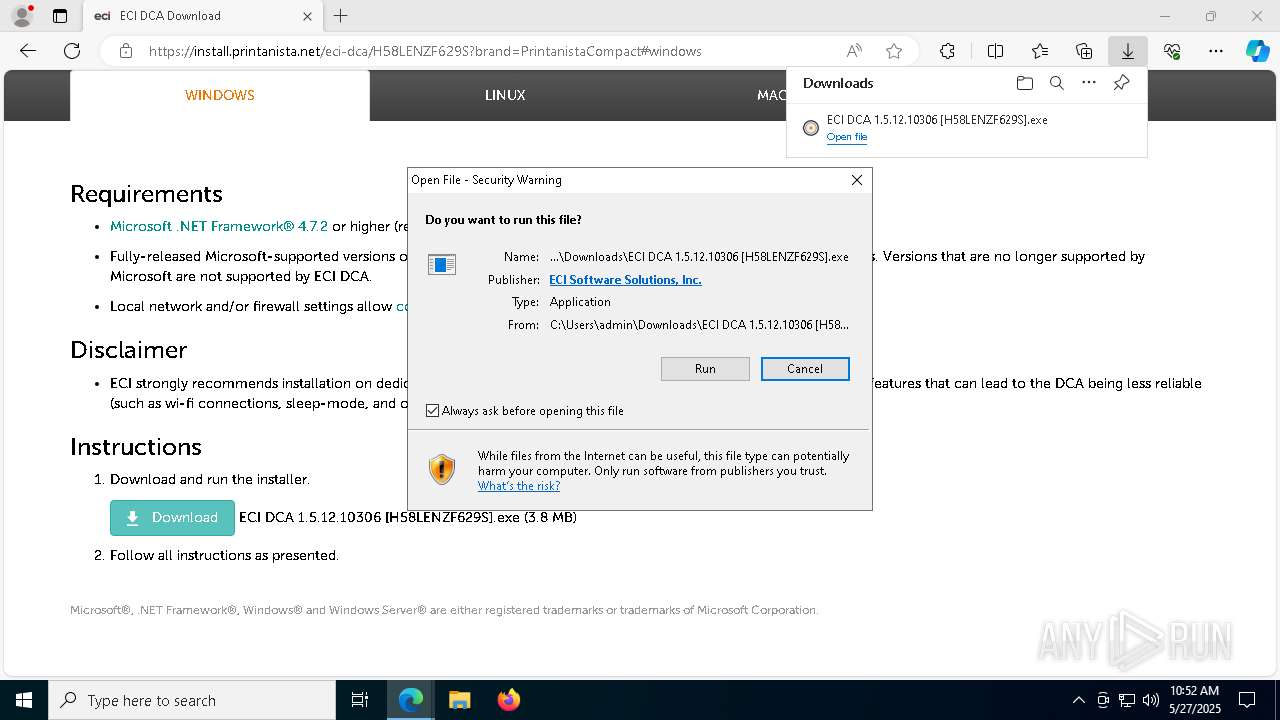Open Edge Settings and more menu
The height and width of the screenshot is (720, 1280).
(x=1216, y=51)
